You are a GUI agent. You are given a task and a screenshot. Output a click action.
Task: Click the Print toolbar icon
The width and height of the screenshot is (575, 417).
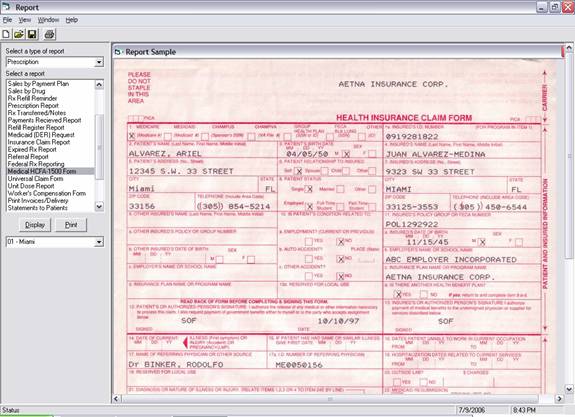point(49,34)
